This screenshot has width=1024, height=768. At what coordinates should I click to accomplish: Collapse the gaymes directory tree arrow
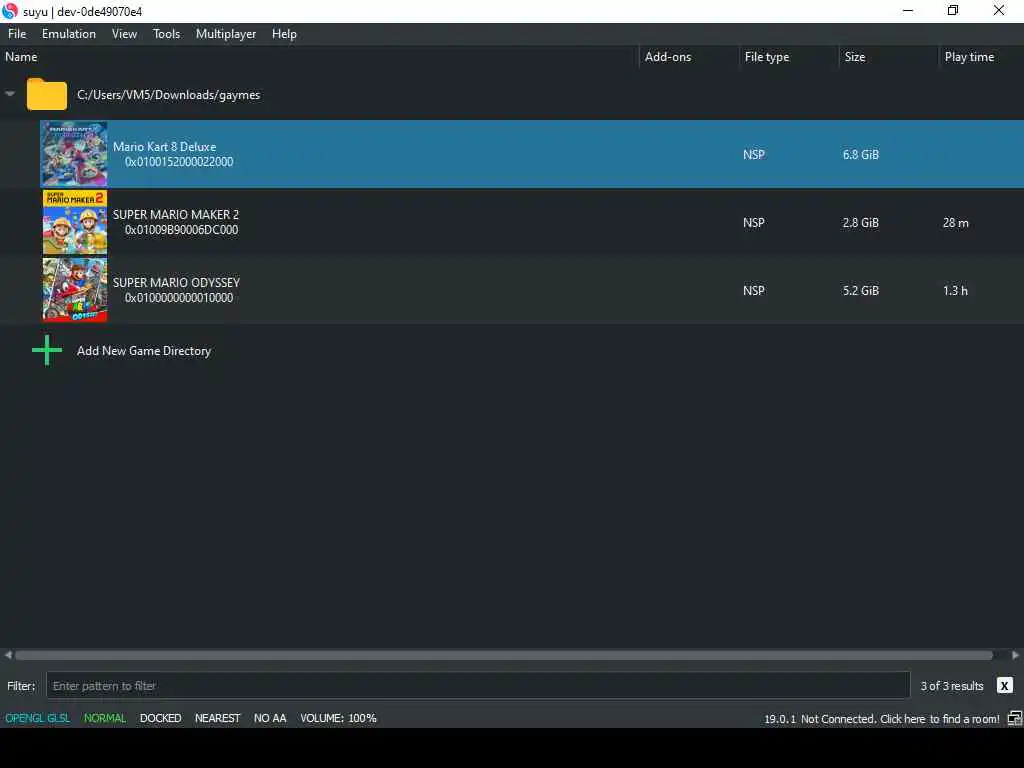10,94
